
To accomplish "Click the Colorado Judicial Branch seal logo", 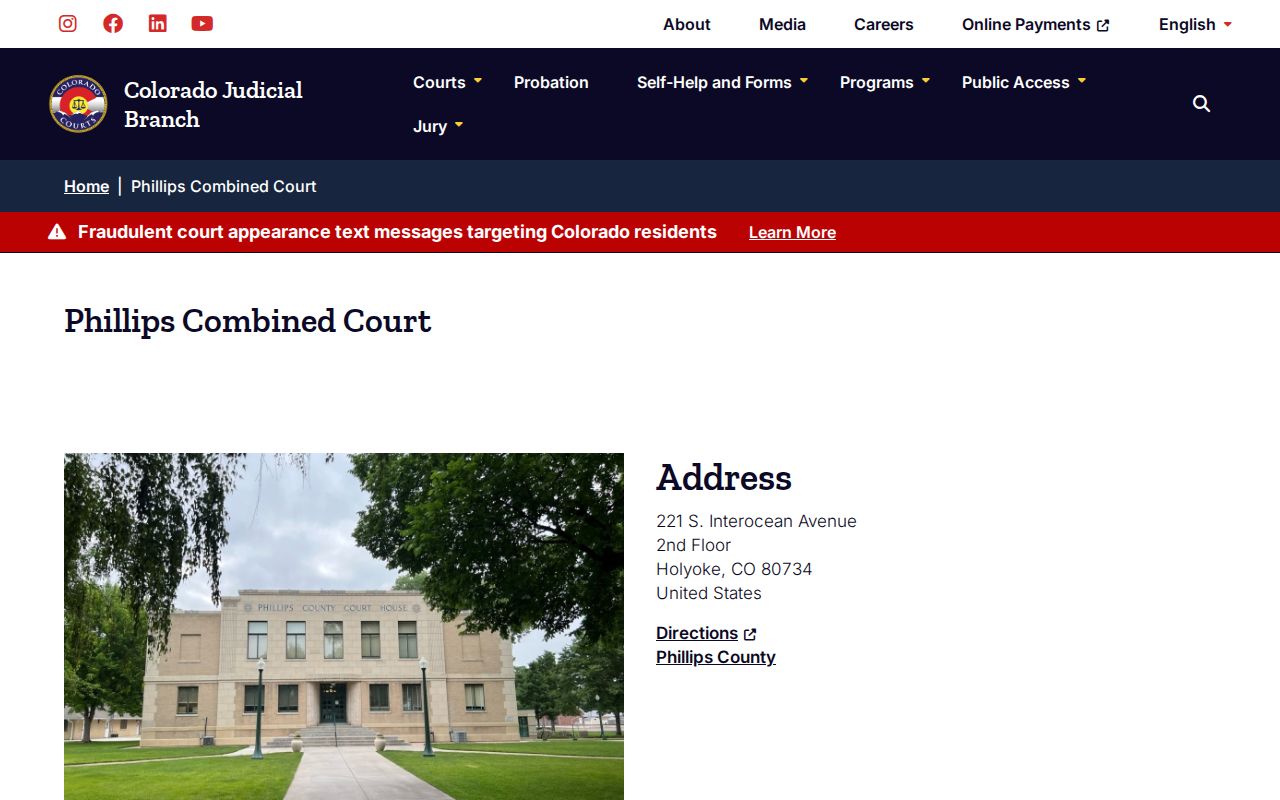I will (78, 104).
